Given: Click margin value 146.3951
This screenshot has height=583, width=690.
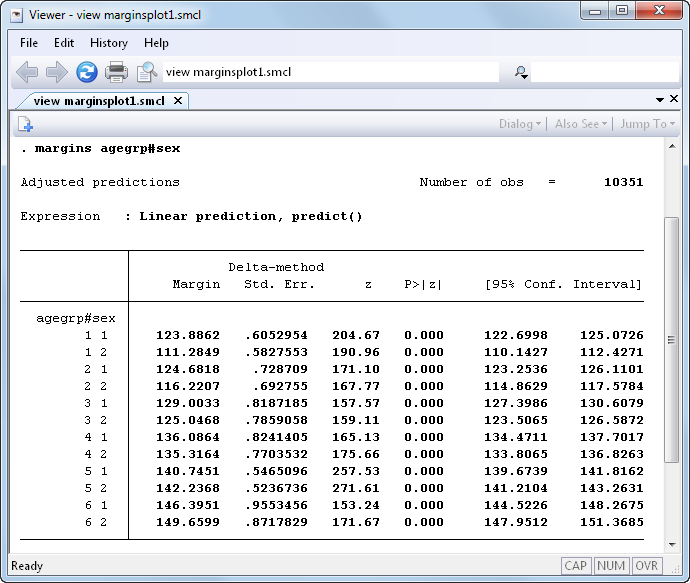Looking at the screenshot, I should coord(188,505).
